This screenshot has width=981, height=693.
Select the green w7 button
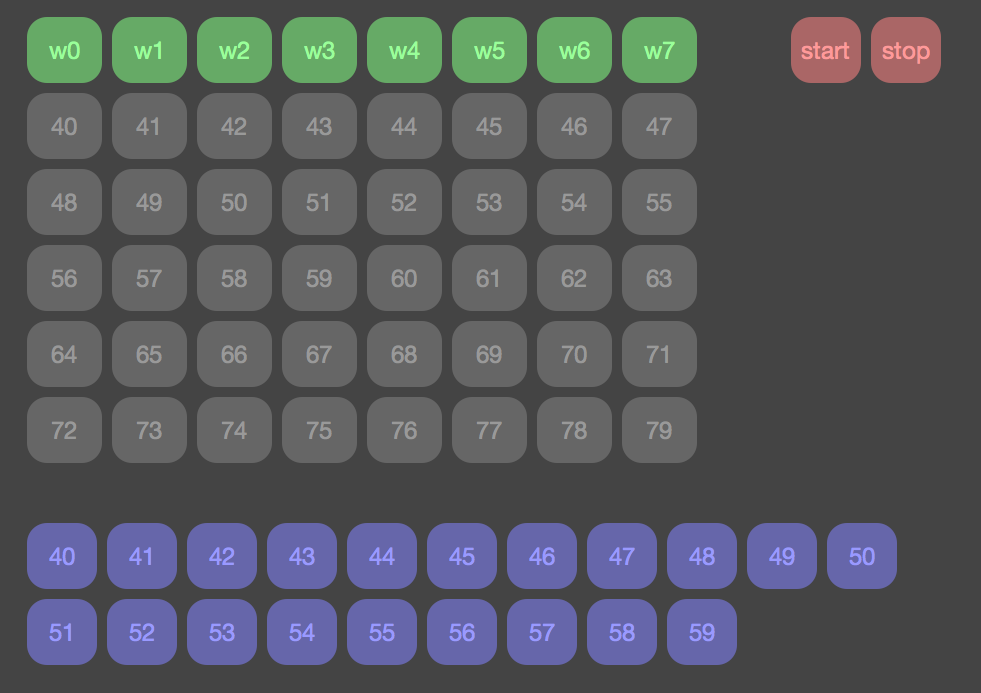659,50
